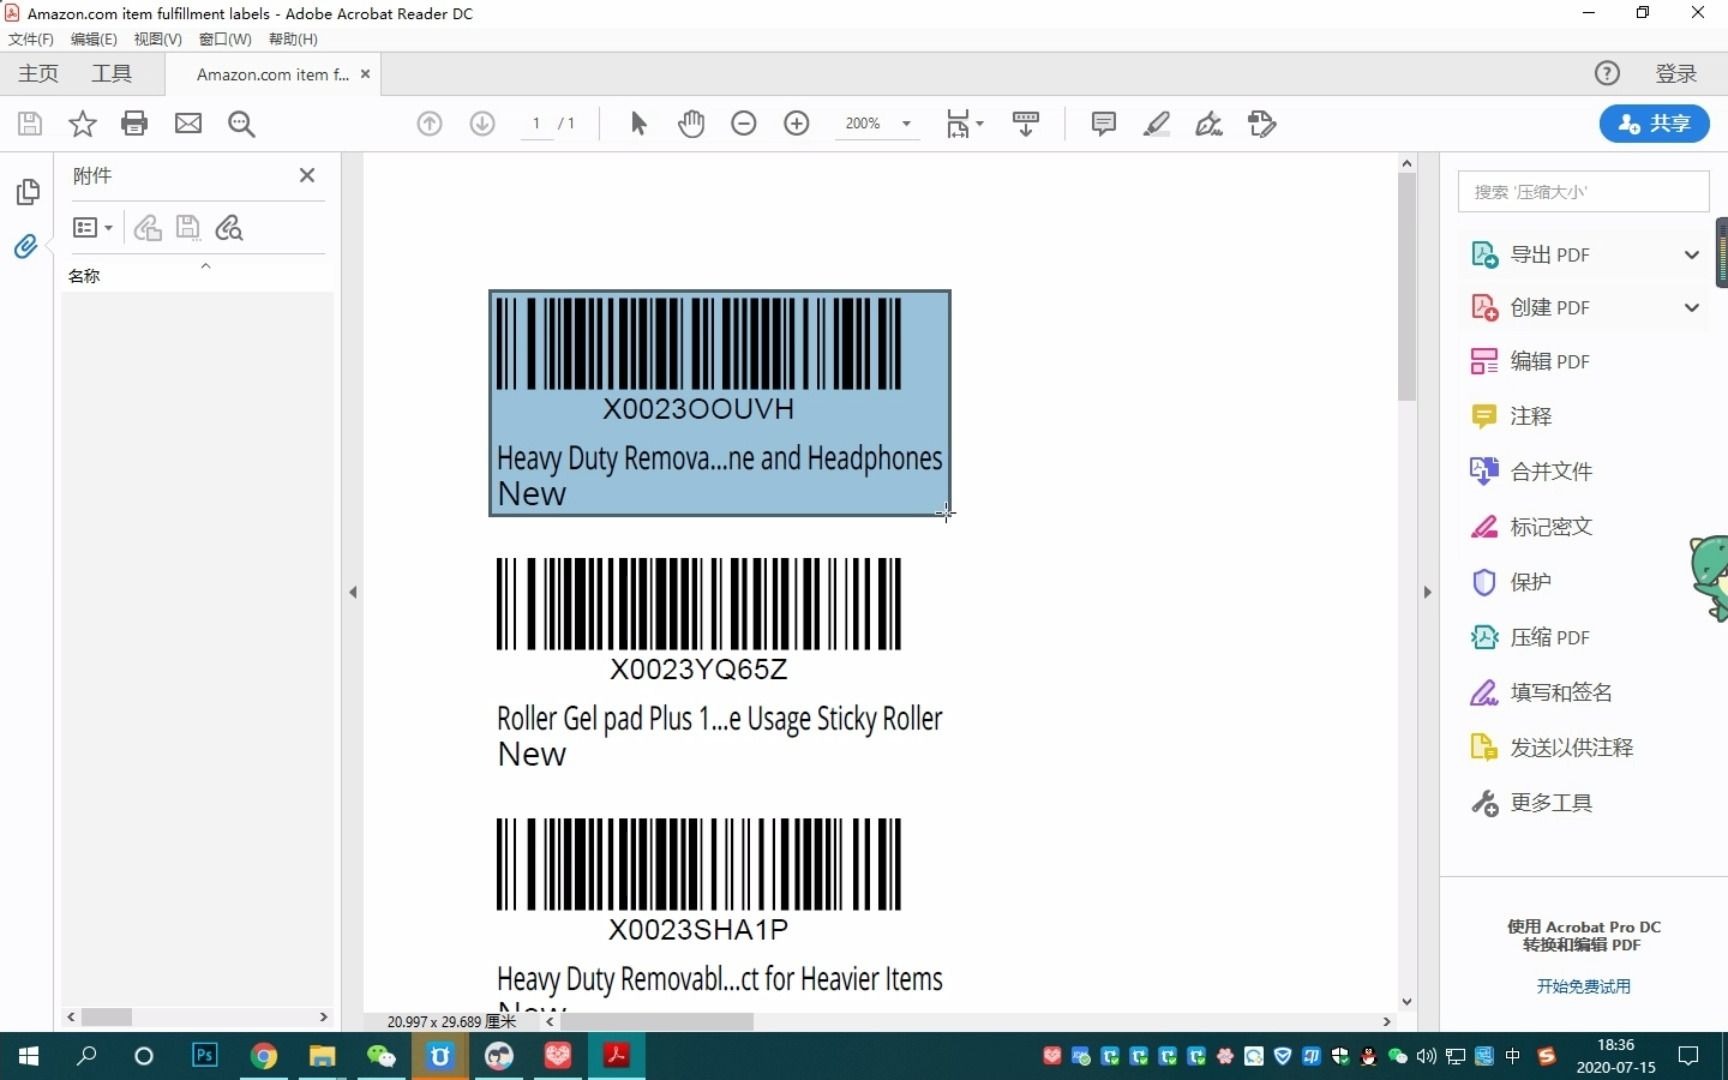Image resolution: width=1728 pixels, height=1080 pixels.
Task: Collapse the right tools panel arrow
Action: [1427, 592]
